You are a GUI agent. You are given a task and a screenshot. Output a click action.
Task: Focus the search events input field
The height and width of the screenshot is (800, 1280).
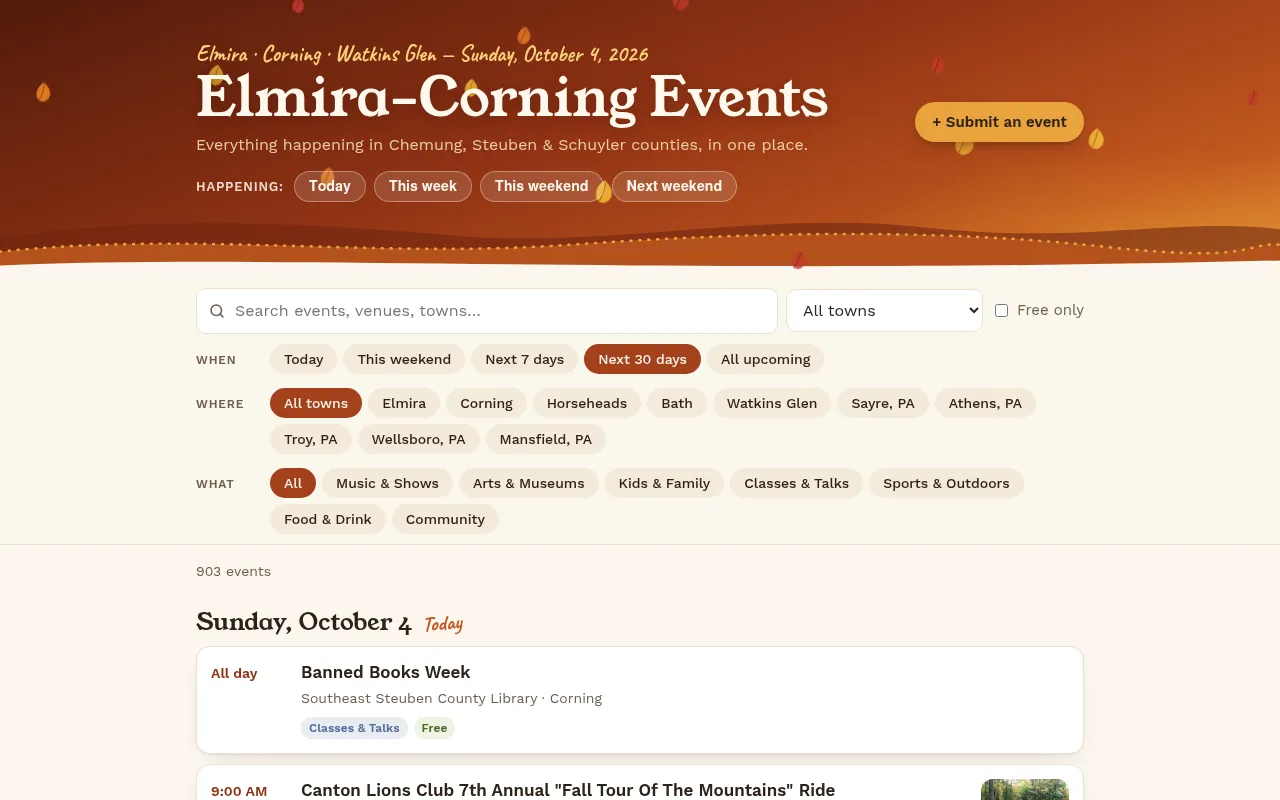point(487,311)
